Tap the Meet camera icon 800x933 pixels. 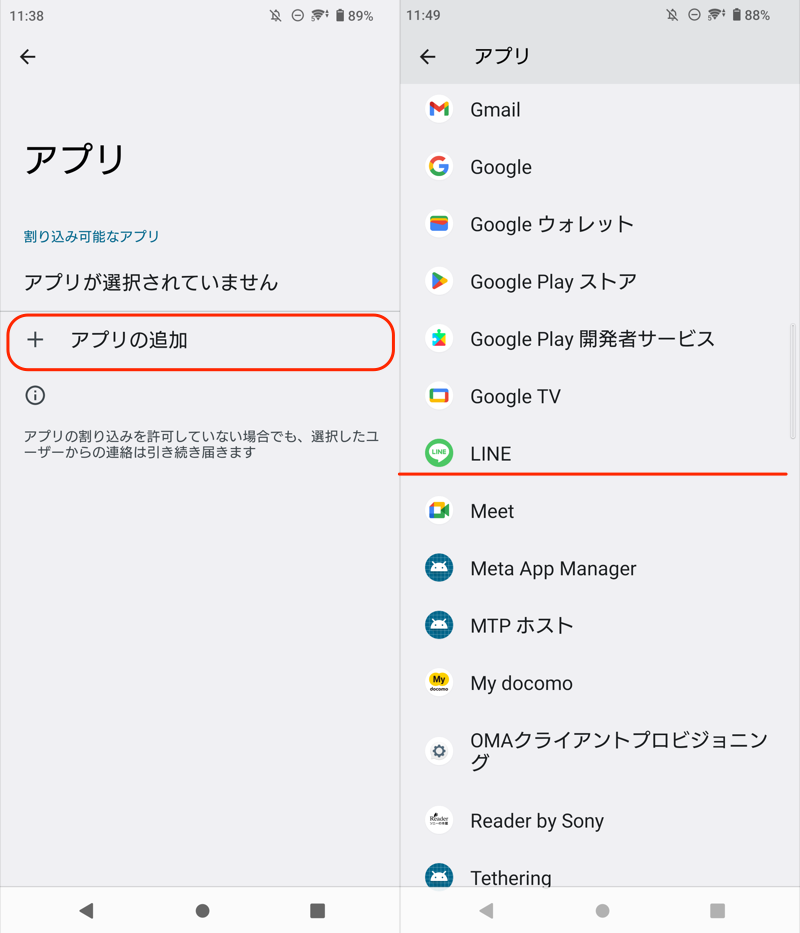438,511
